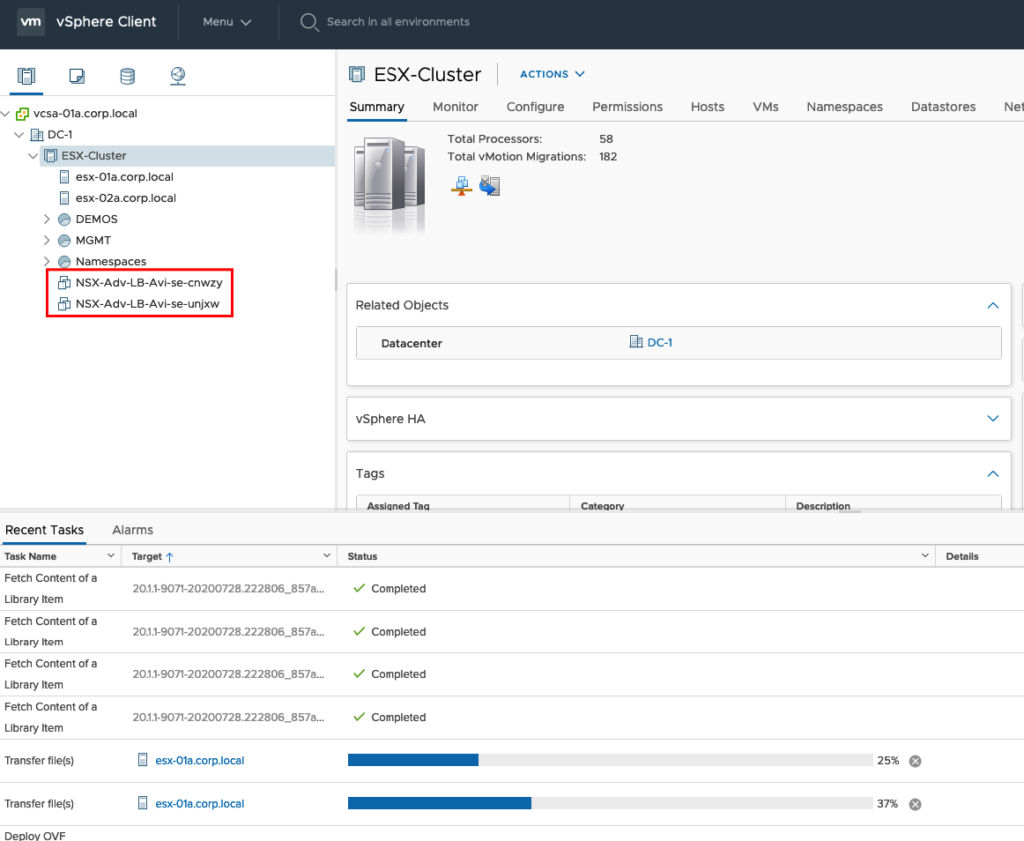This screenshot has height=841, width=1024.
Task: Collapse the Related Objects panel
Action: tap(992, 305)
